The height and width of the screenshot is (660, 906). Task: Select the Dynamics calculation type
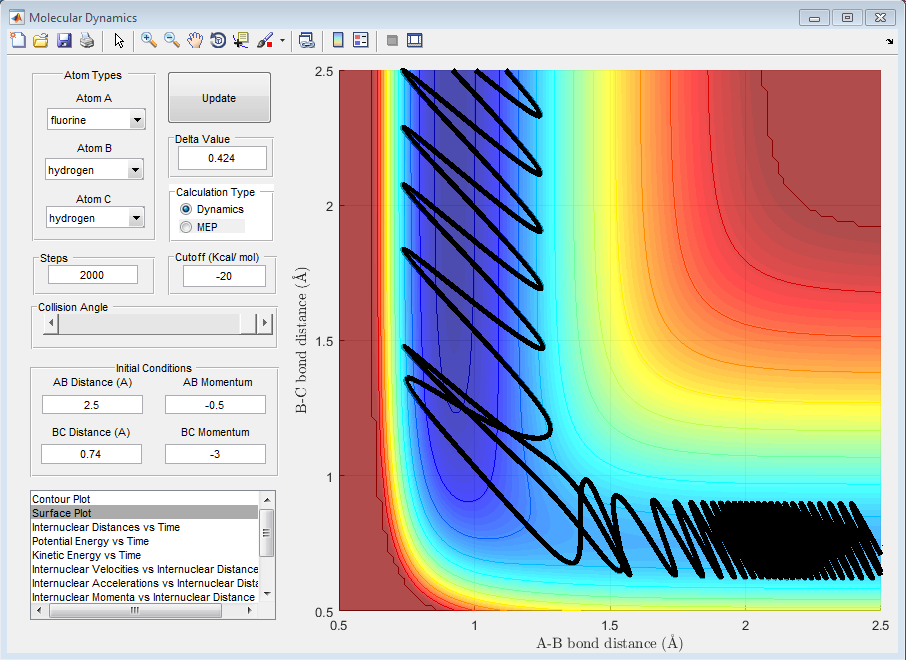tap(212, 209)
